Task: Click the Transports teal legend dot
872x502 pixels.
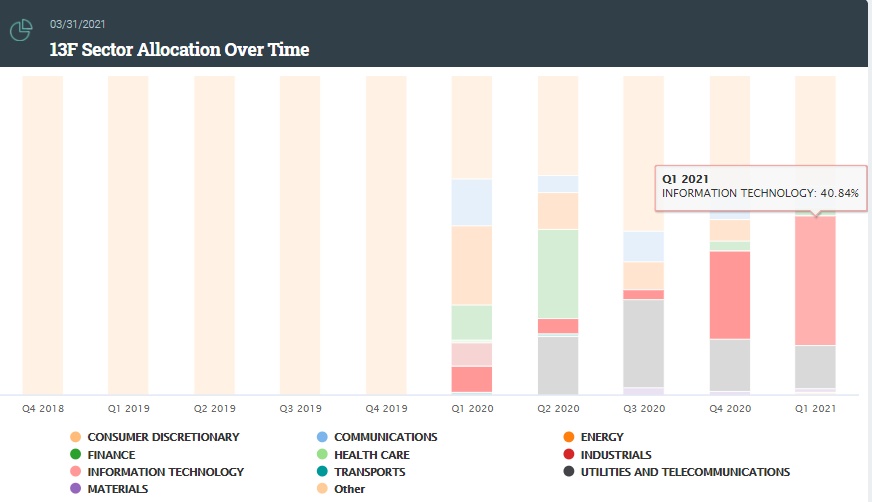Action: 321,472
